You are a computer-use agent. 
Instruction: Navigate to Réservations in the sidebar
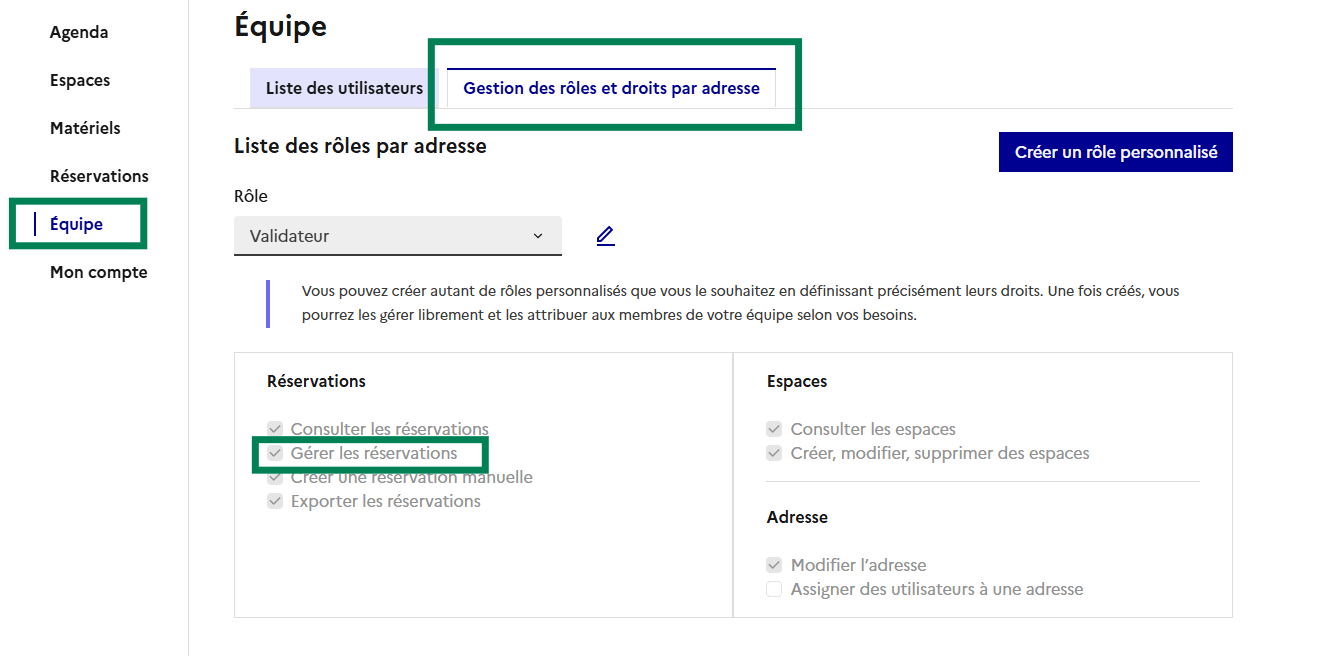coord(99,176)
